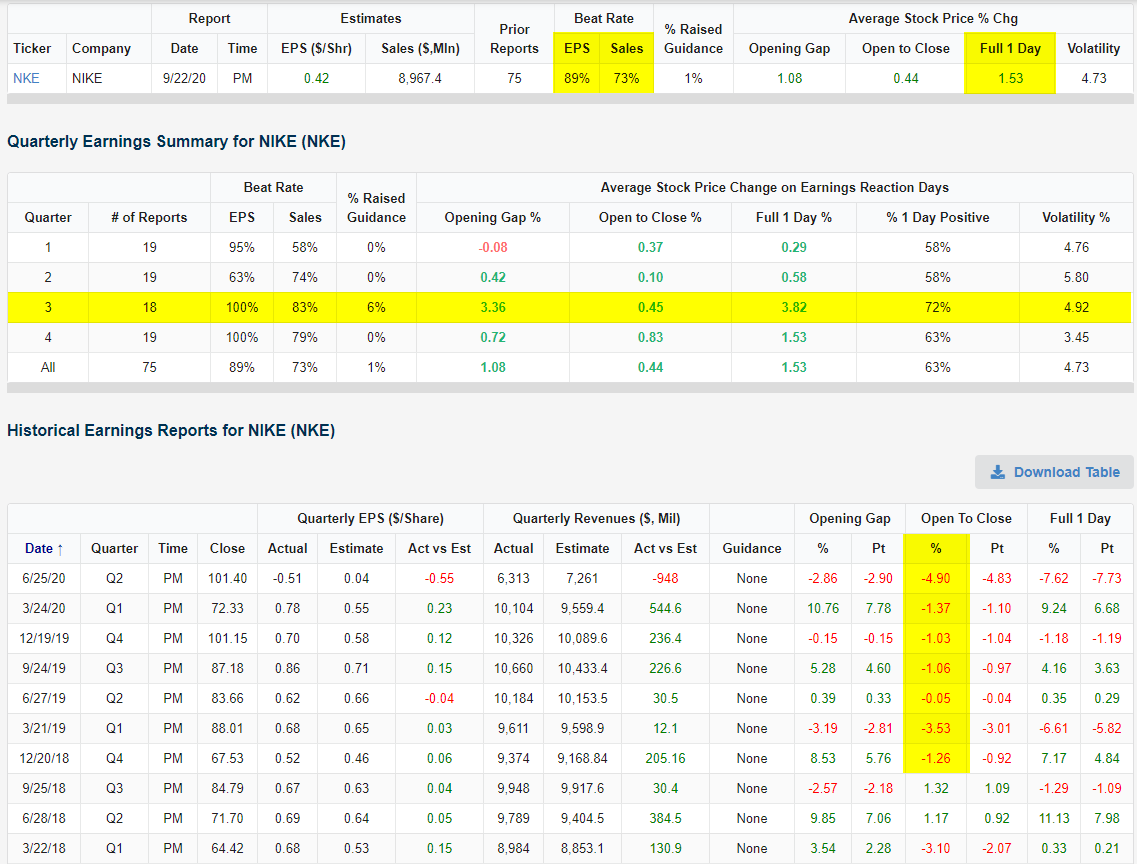
Task: Select the highlighted Quarter 3 summary row
Action: click(x=568, y=307)
